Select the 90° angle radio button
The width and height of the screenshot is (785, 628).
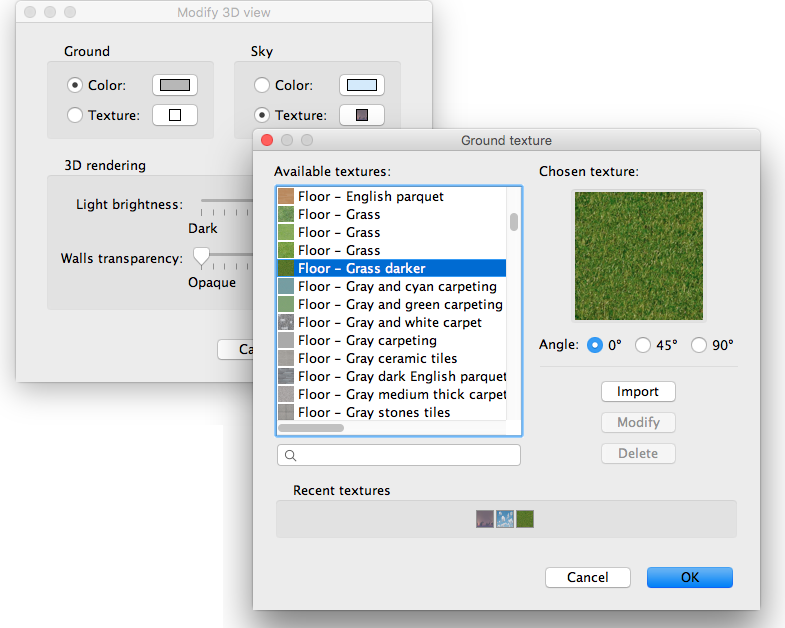[x=699, y=345]
